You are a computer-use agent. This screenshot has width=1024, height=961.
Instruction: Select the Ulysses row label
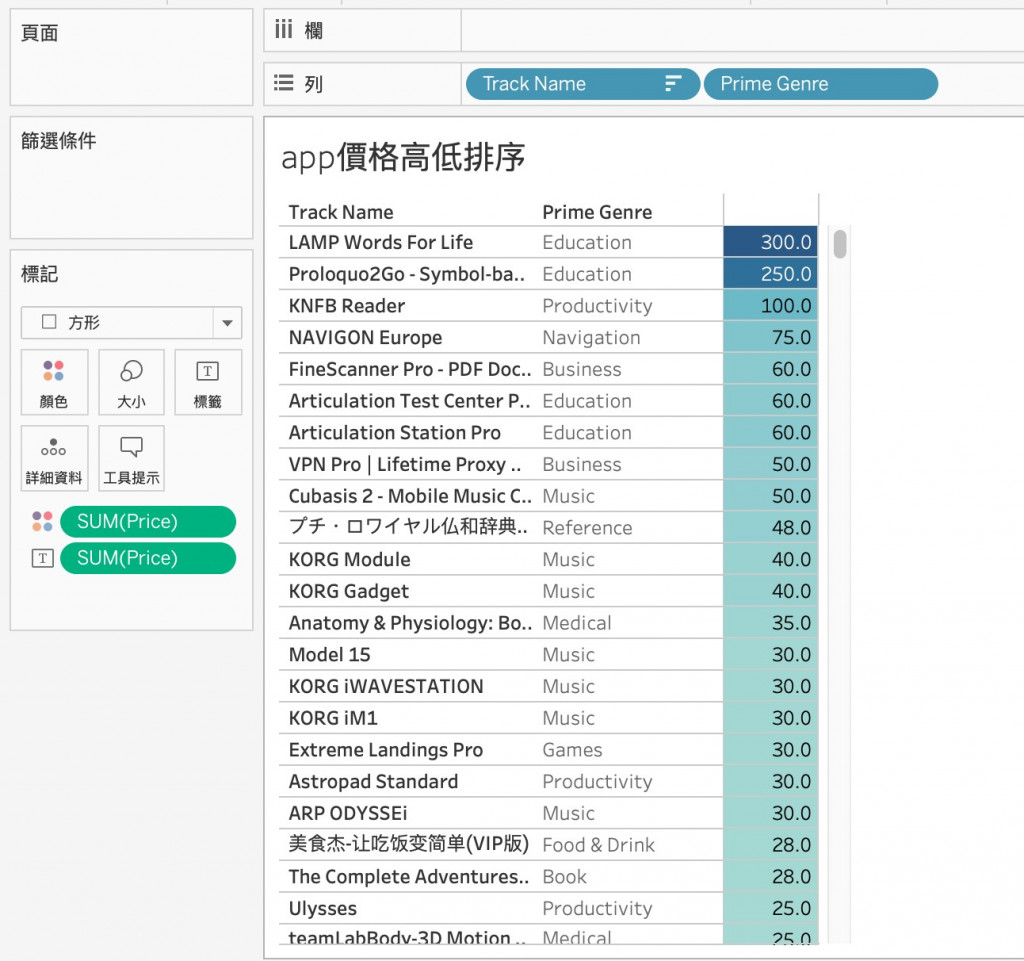(323, 908)
